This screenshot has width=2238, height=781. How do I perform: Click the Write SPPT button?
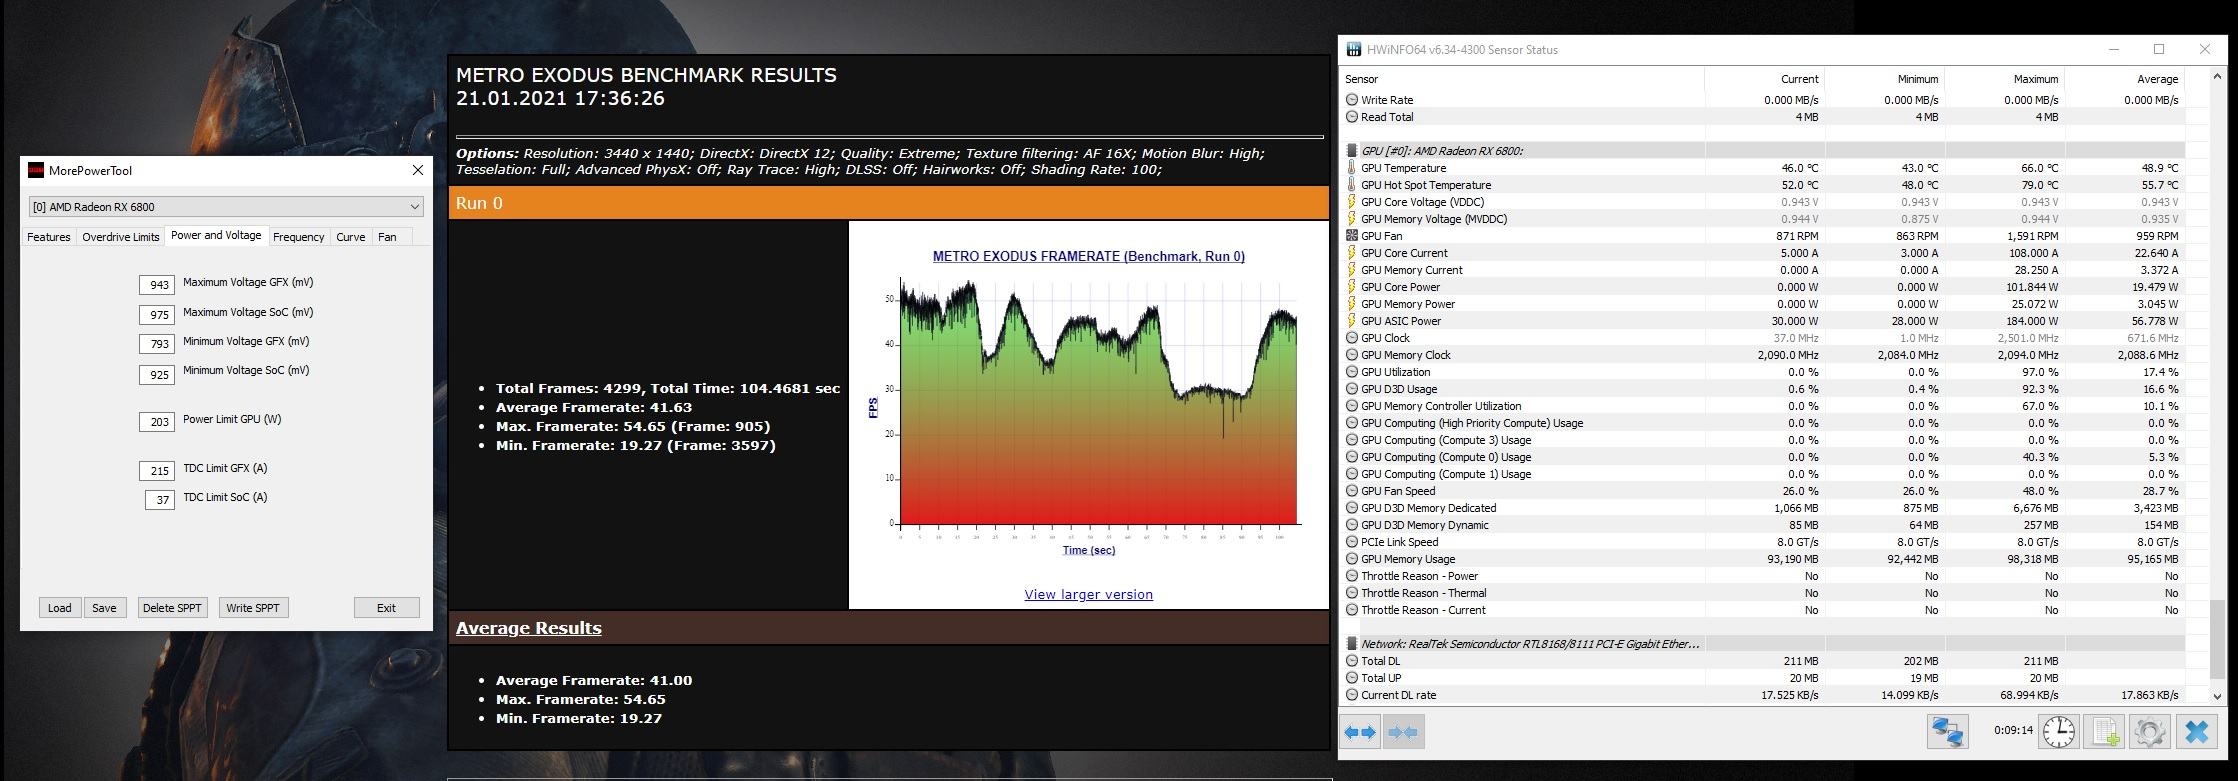pos(253,608)
